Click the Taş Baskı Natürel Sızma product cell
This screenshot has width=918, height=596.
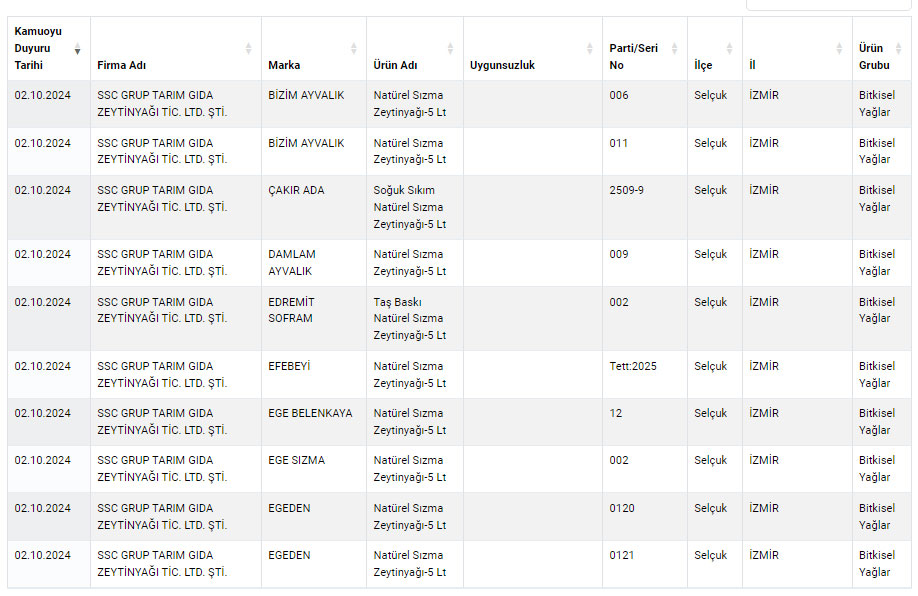tap(415, 318)
